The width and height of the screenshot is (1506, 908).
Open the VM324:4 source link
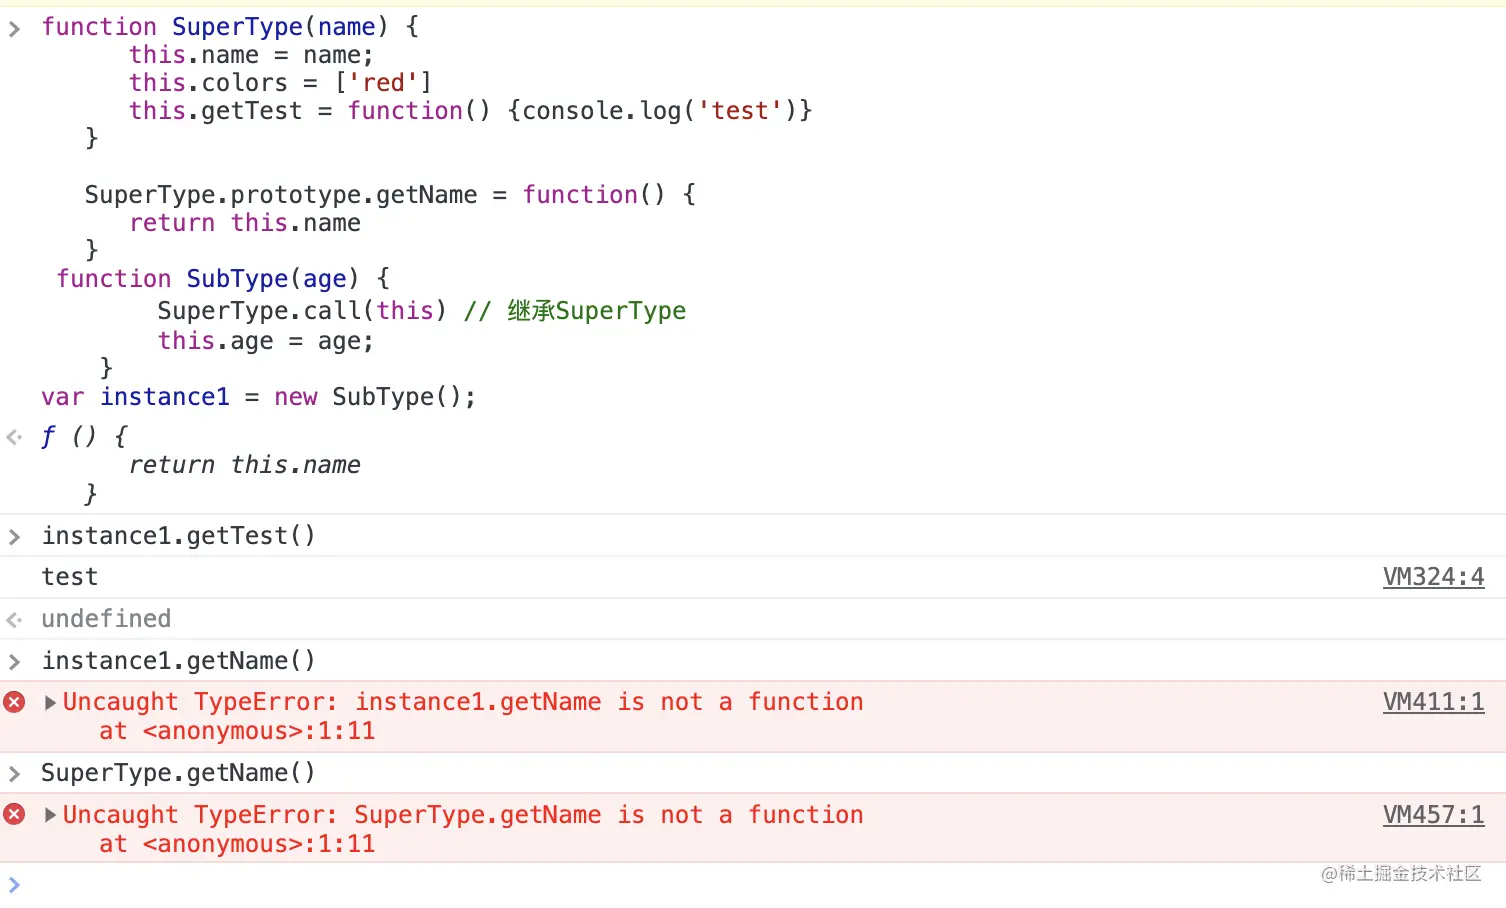pos(1433,577)
